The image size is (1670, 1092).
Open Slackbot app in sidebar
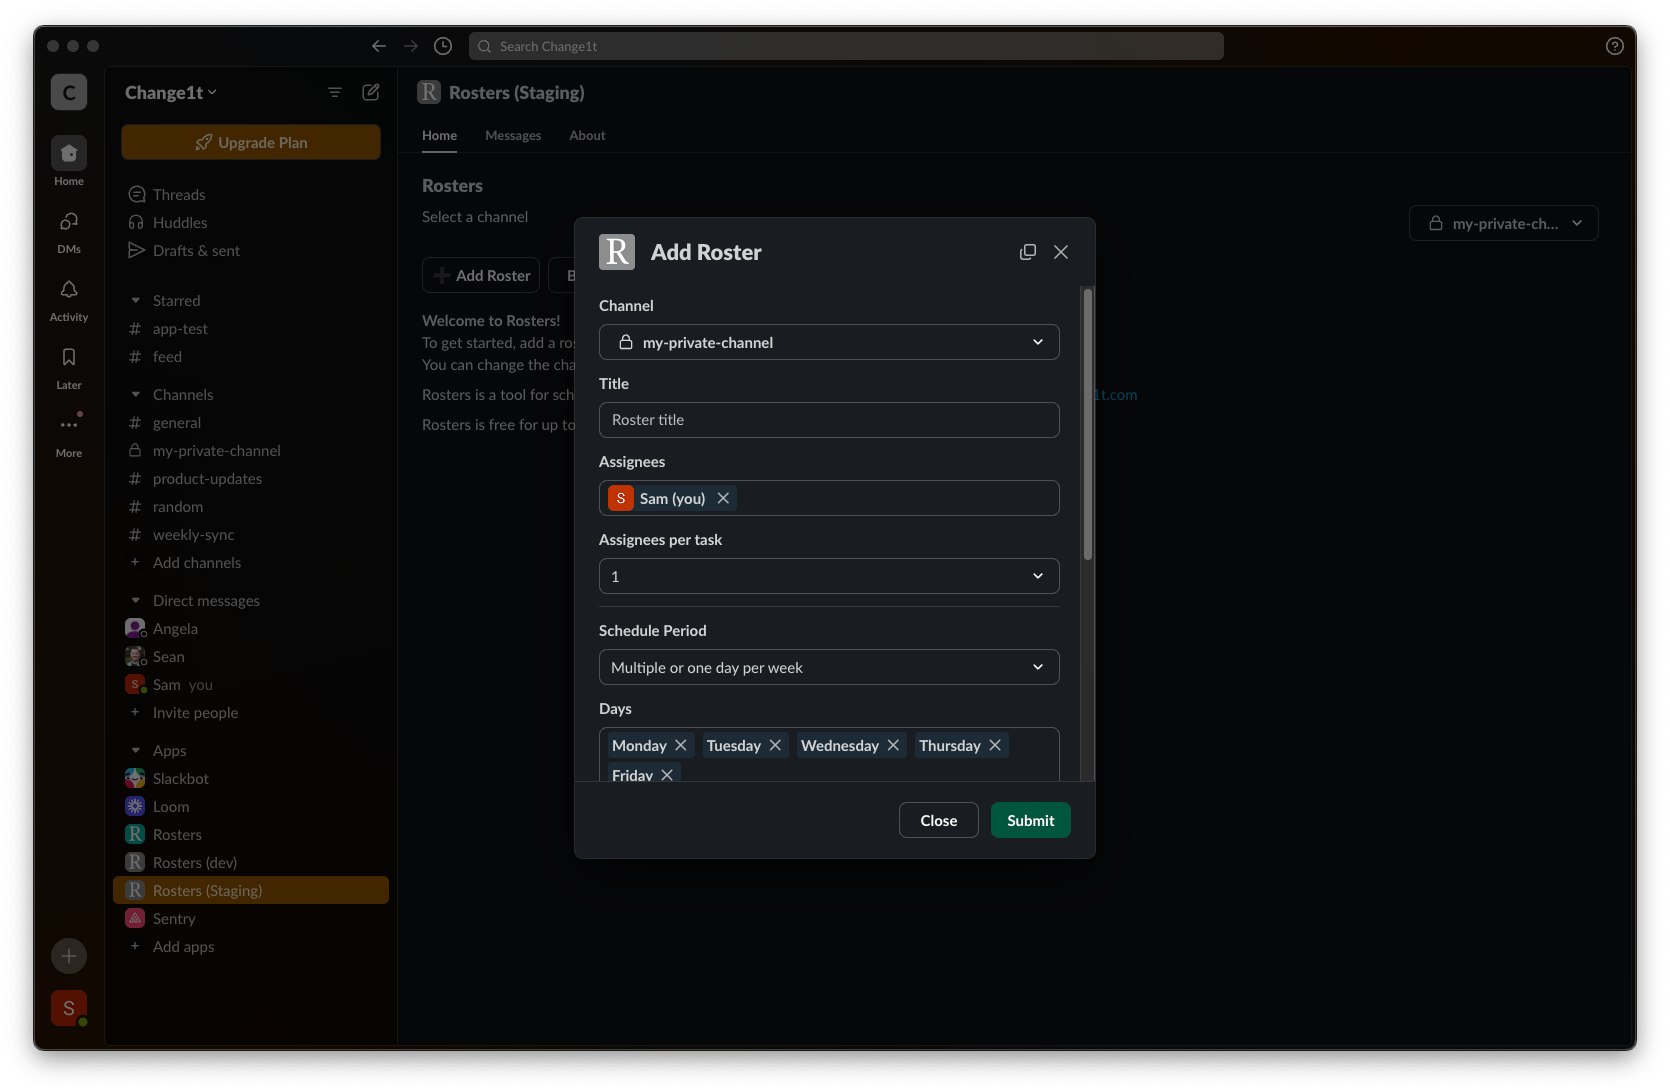tap(251, 778)
